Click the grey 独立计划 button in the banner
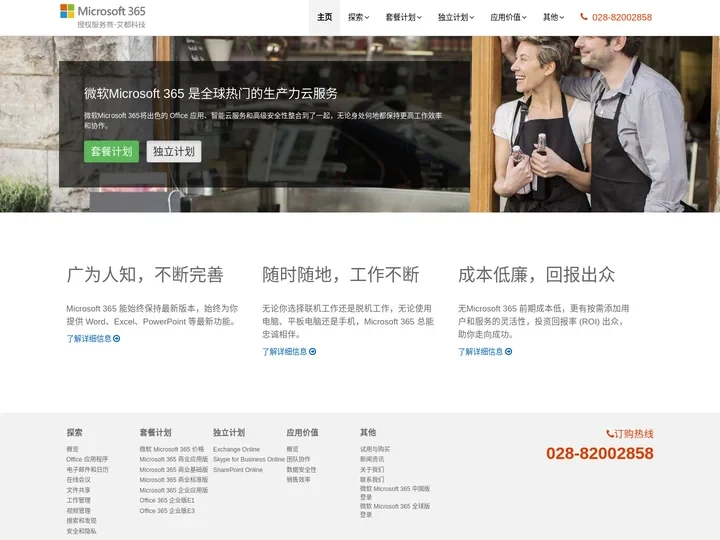720x540 pixels. 174,151
